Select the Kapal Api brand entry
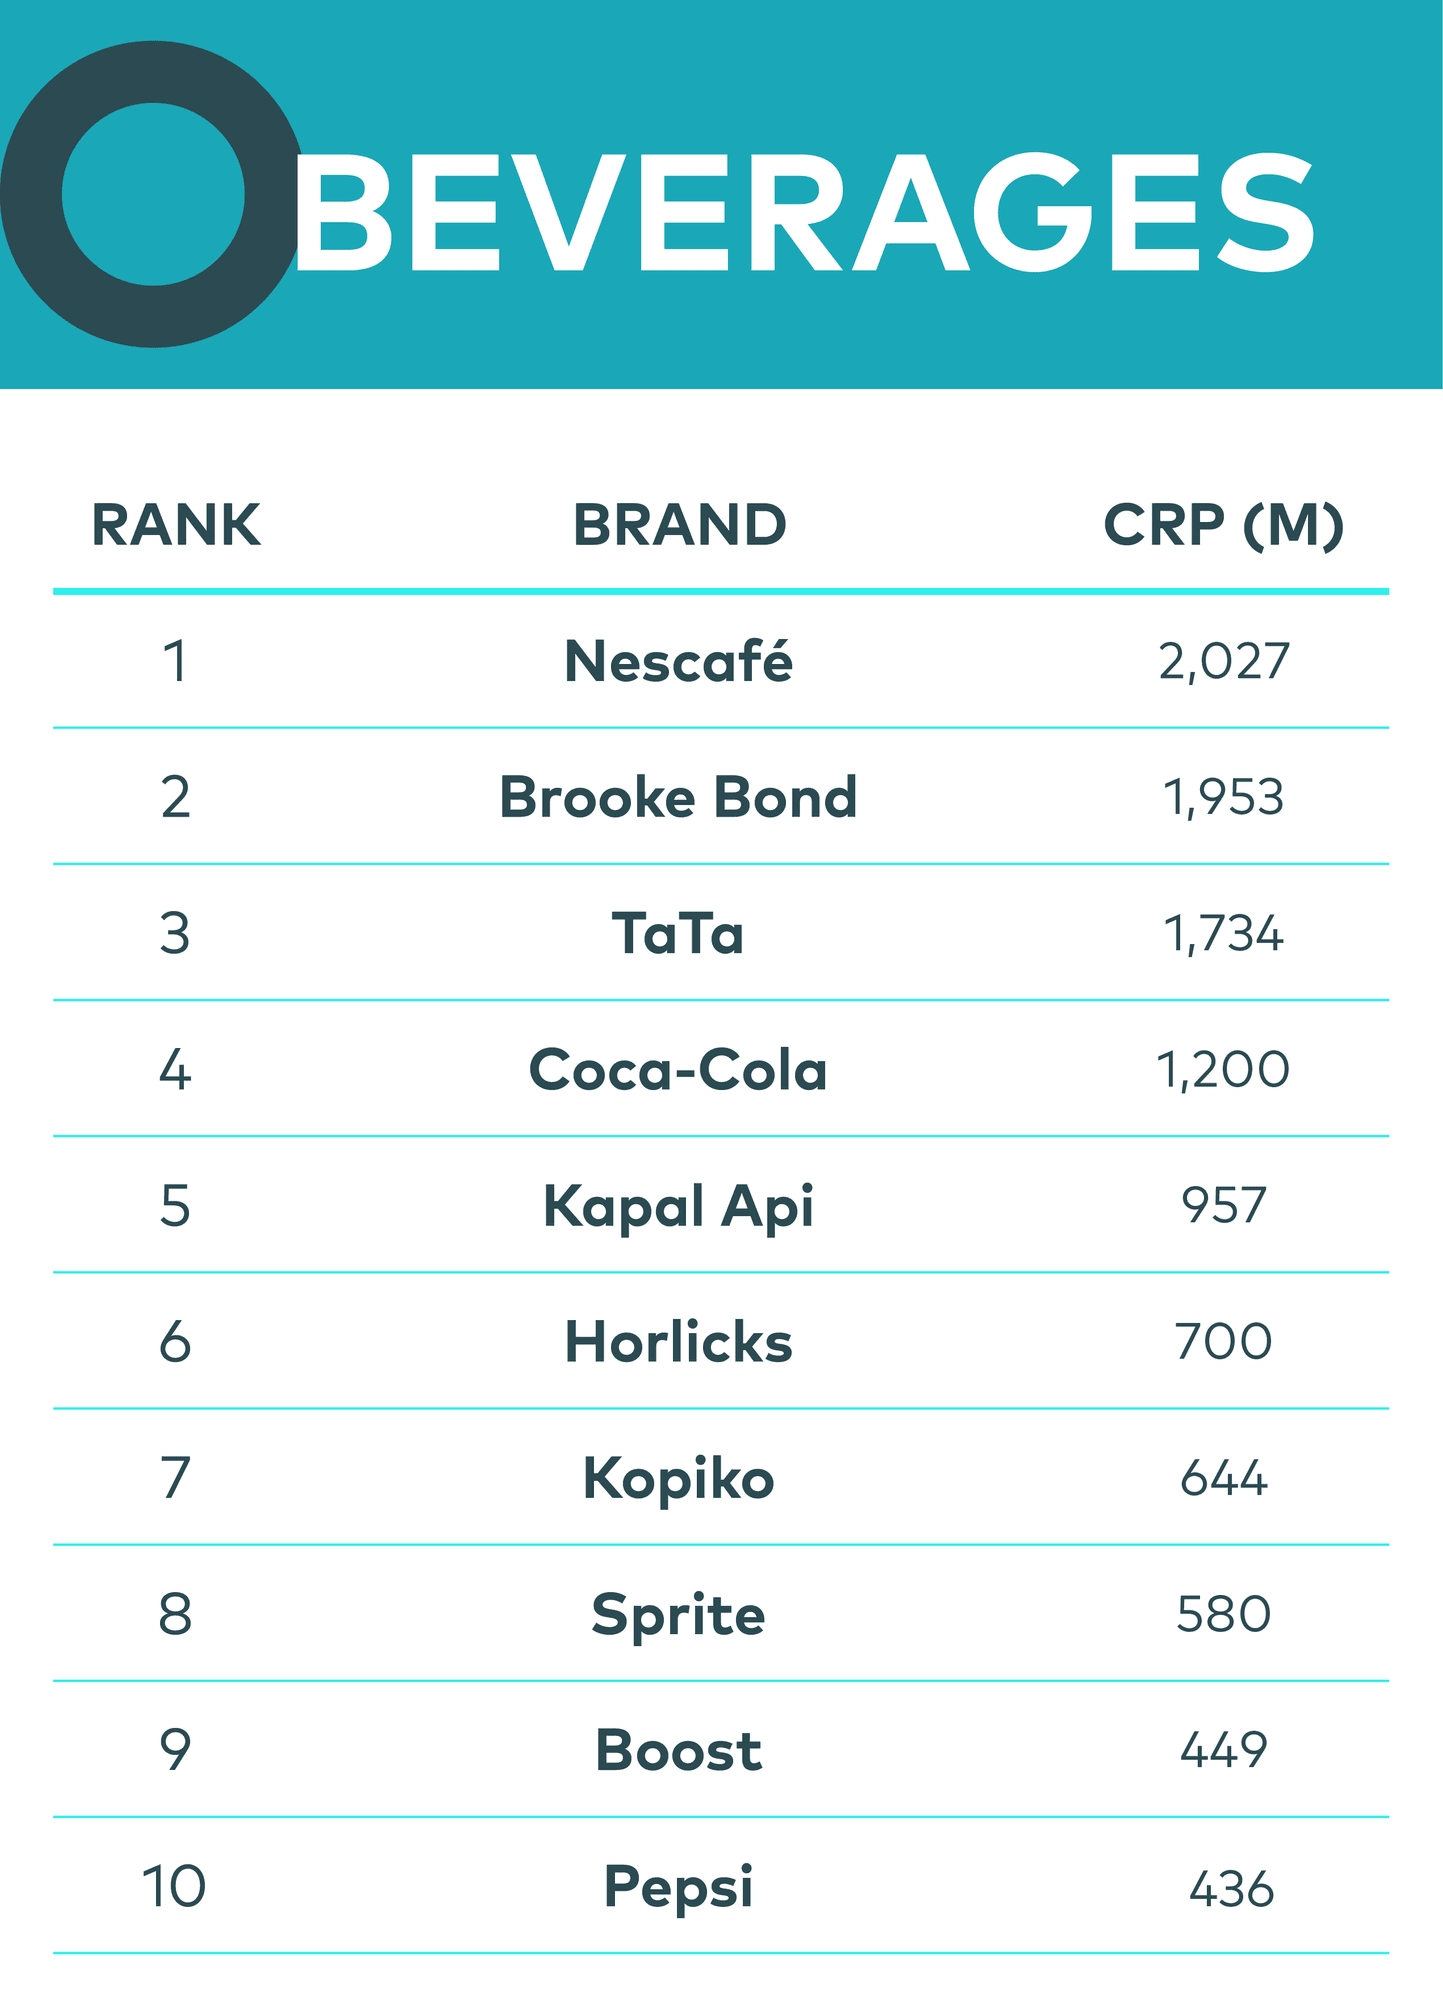The height and width of the screenshot is (2000, 1443). (679, 1207)
